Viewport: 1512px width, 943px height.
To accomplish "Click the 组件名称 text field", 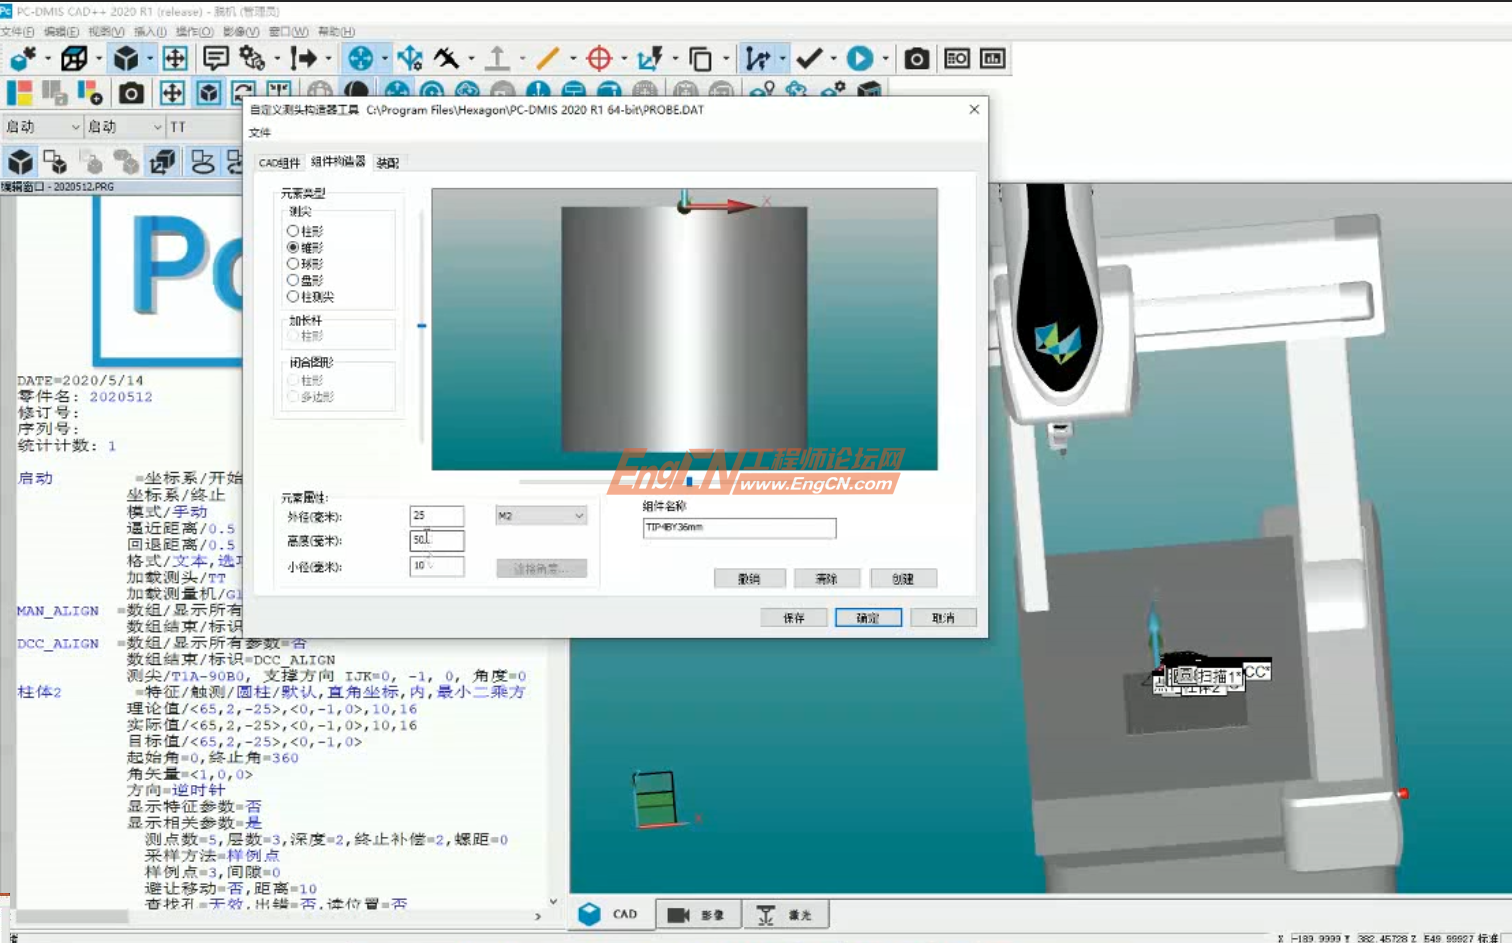I will coord(739,527).
